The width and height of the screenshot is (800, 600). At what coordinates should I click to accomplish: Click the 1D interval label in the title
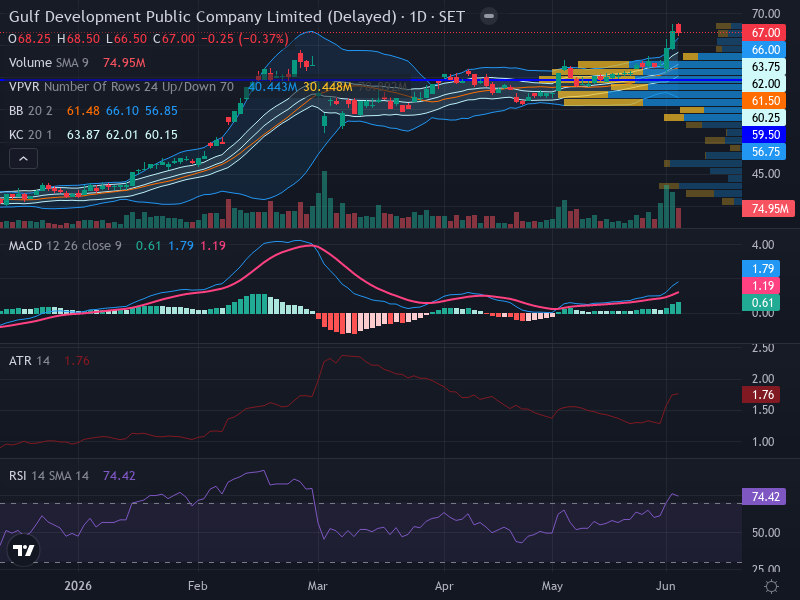[418, 17]
